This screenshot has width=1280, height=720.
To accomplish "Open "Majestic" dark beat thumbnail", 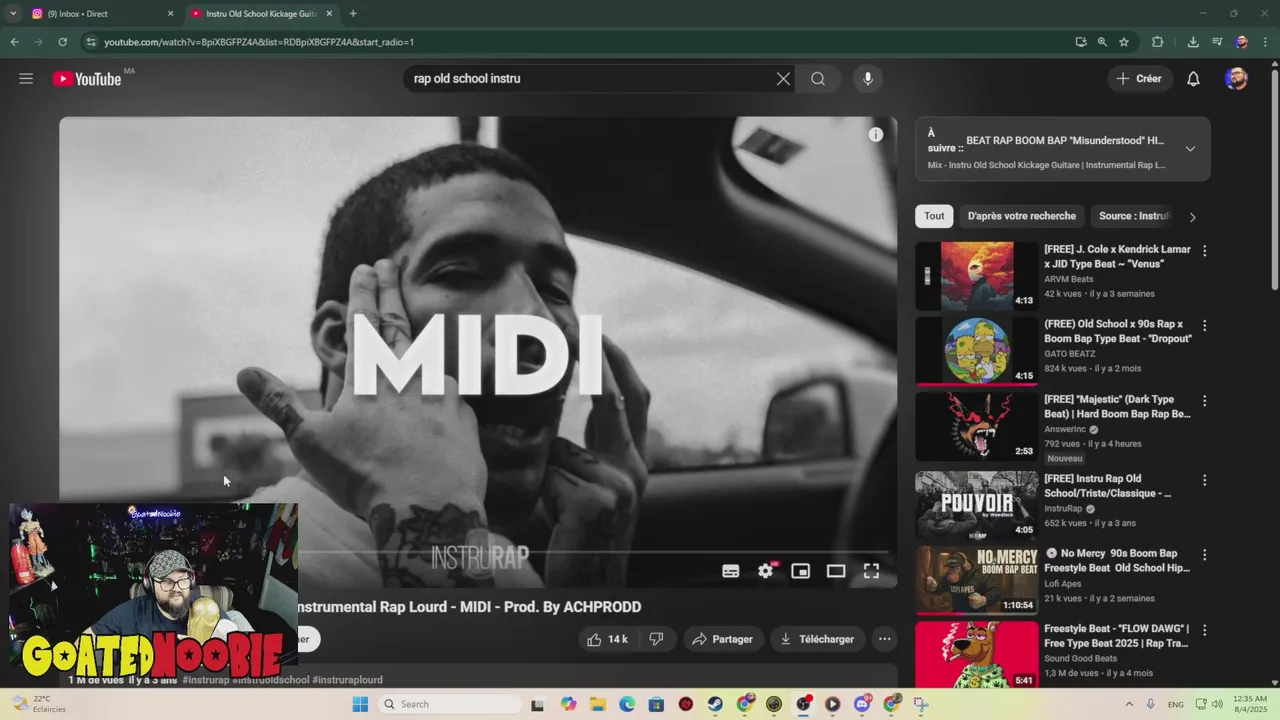I will coord(977,426).
